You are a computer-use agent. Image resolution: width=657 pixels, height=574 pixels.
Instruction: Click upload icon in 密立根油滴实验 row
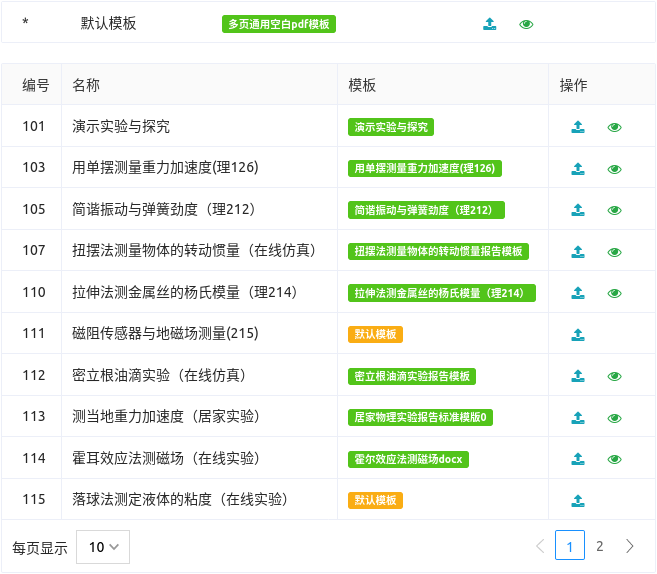[578, 376]
